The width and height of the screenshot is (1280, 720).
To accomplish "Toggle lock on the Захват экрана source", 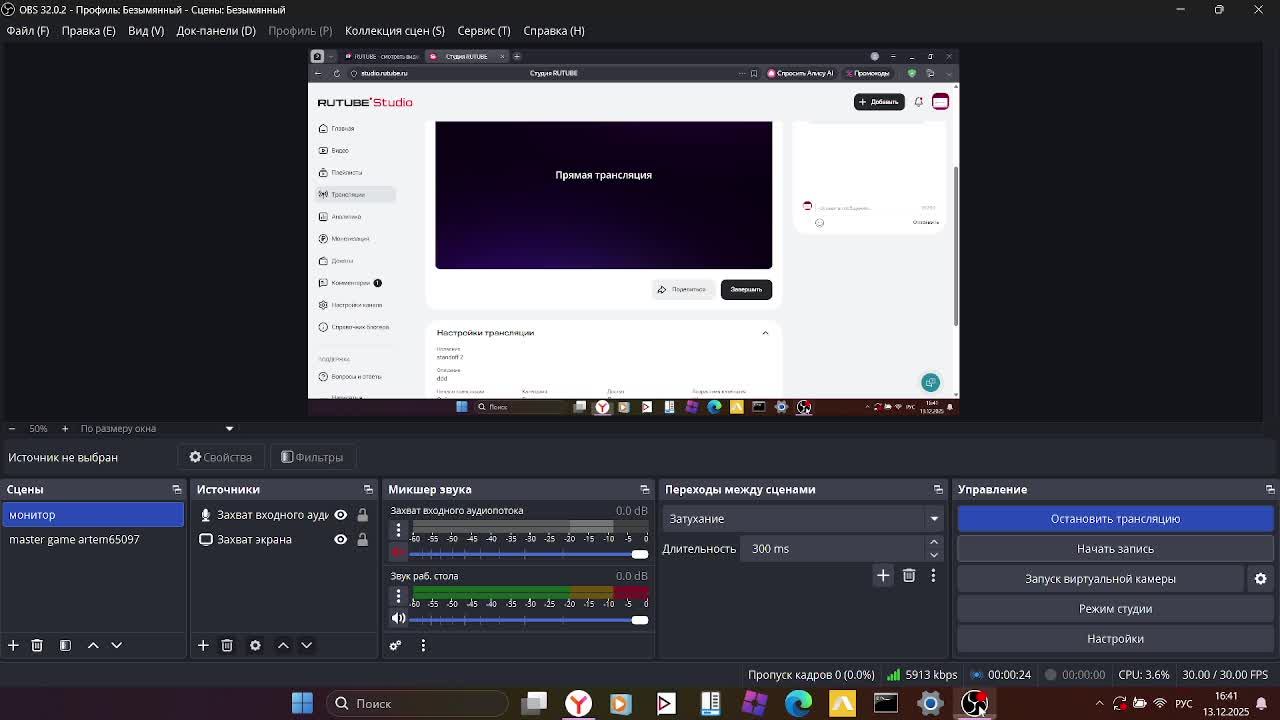I will click(362, 539).
